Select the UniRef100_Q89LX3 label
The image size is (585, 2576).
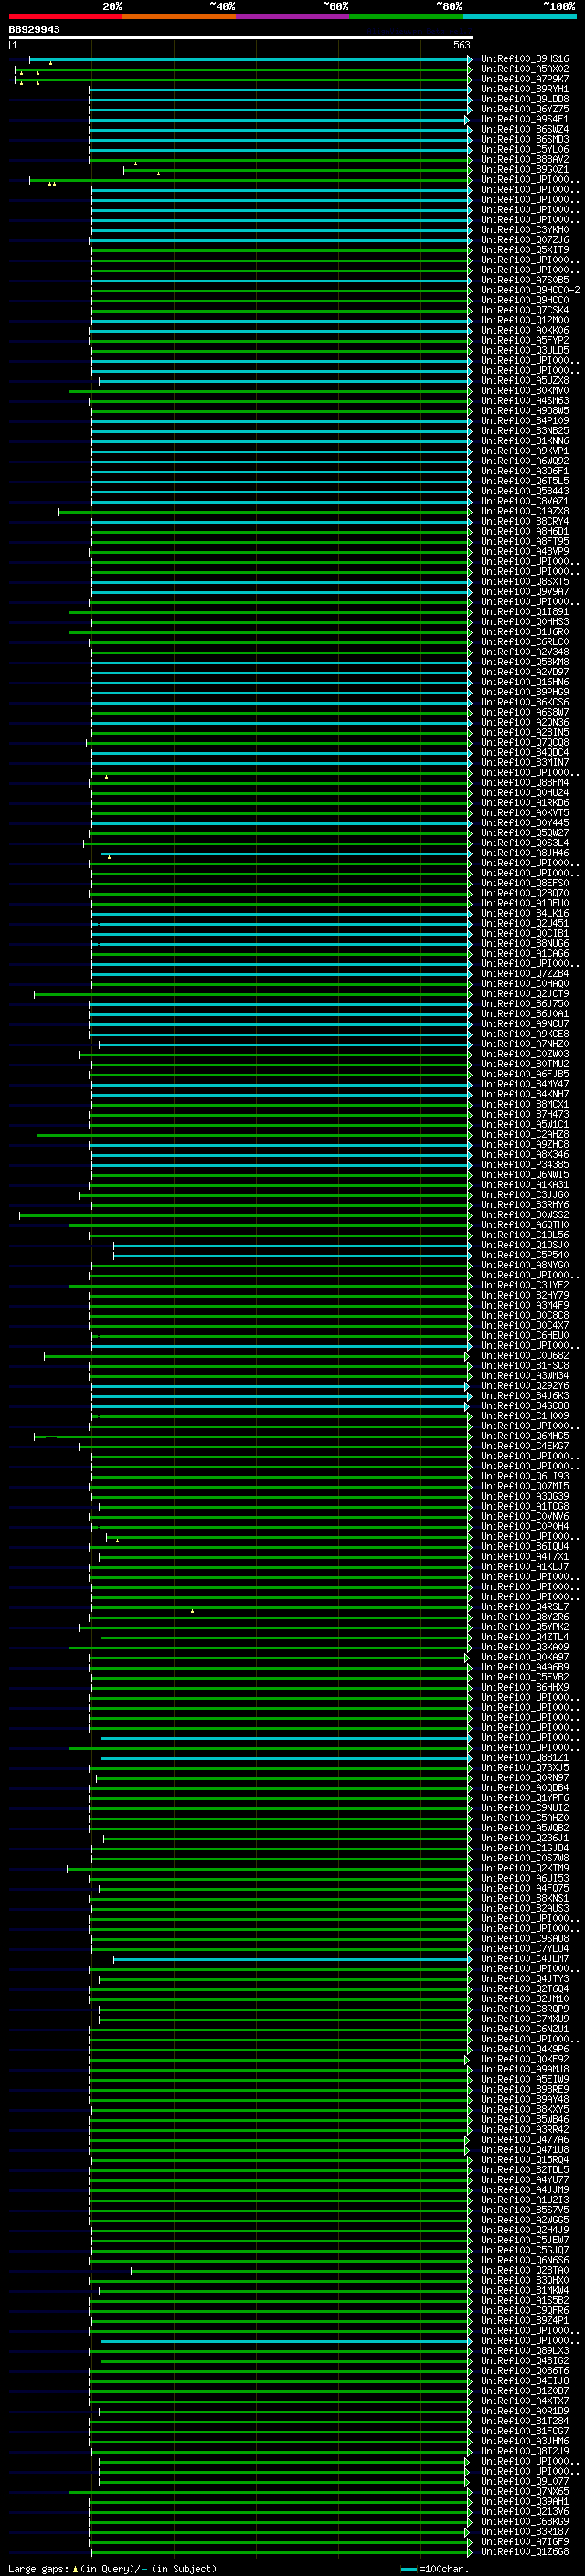pyautogui.click(x=524, y=2350)
